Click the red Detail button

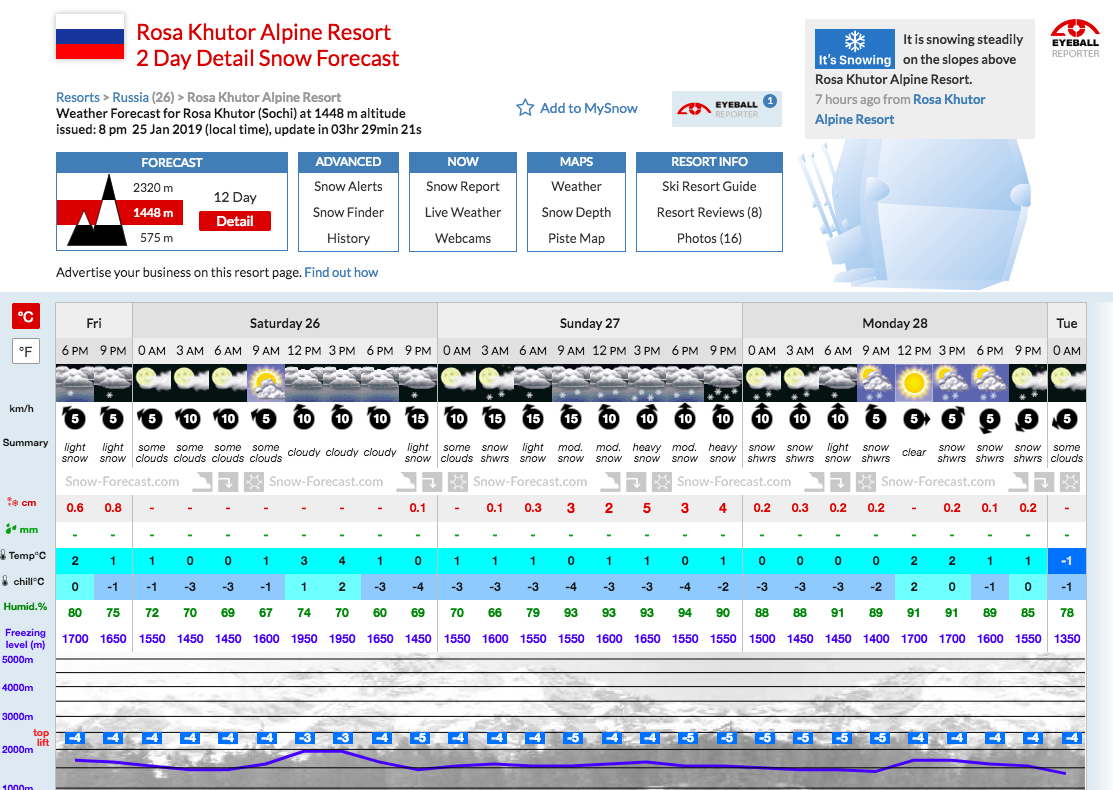coord(235,221)
